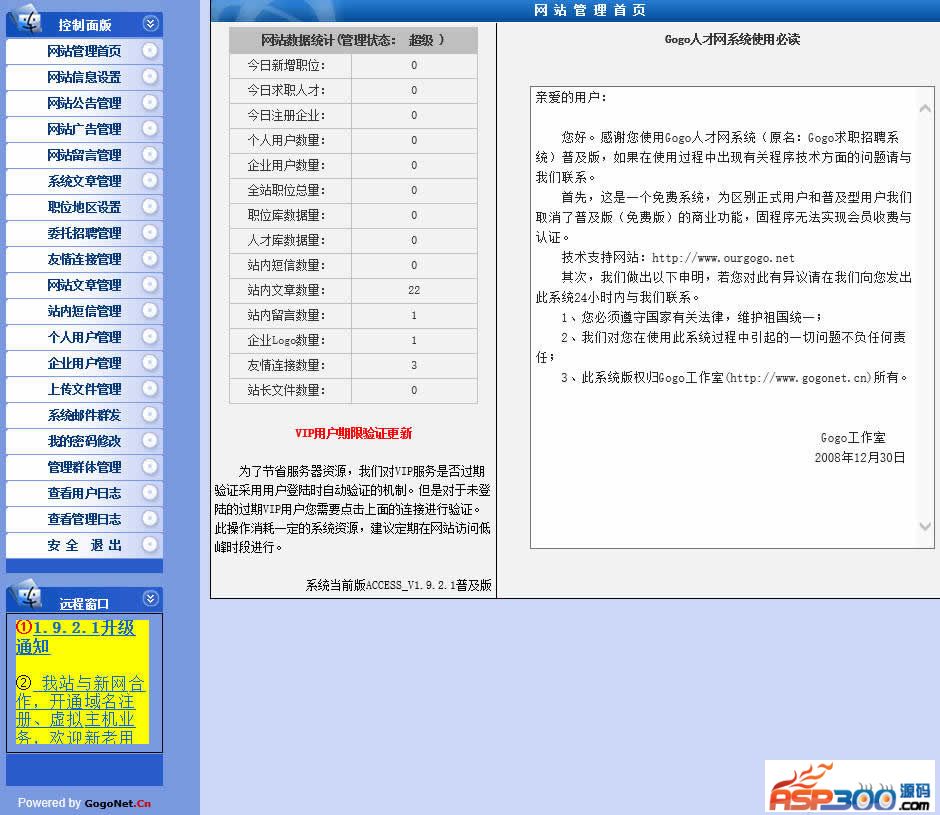Choose 查看管理日志 in sidebar
Image resolution: width=940 pixels, height=815 pixels.
click(84, 519)
